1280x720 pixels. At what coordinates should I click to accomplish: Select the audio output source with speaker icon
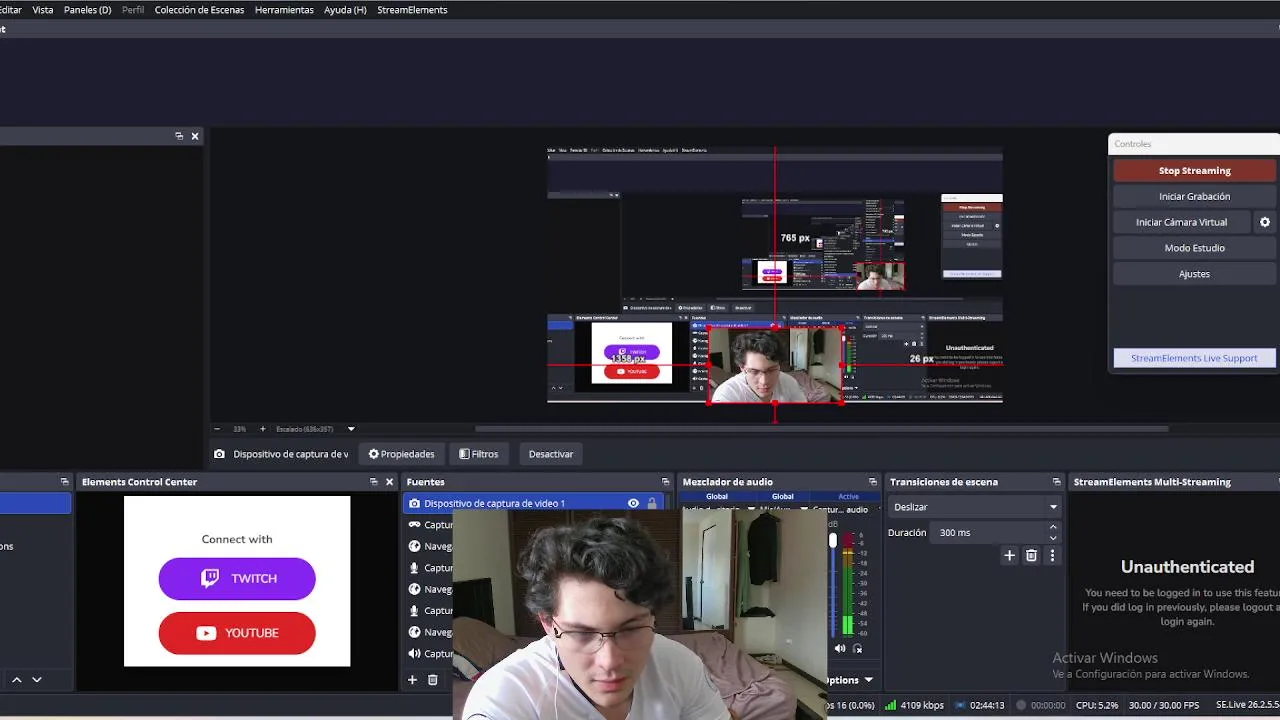tap(414, 654)
